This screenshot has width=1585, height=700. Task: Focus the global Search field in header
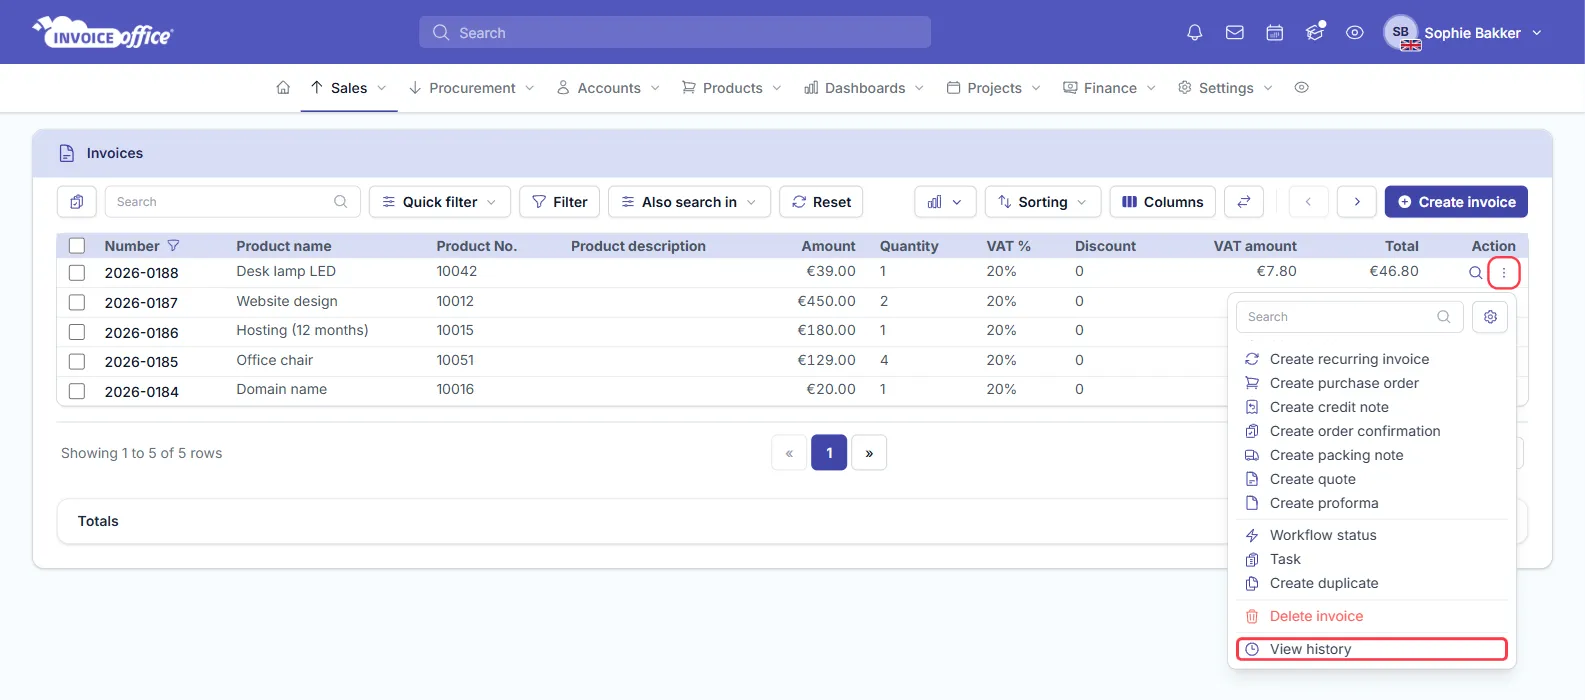point(675,32)
